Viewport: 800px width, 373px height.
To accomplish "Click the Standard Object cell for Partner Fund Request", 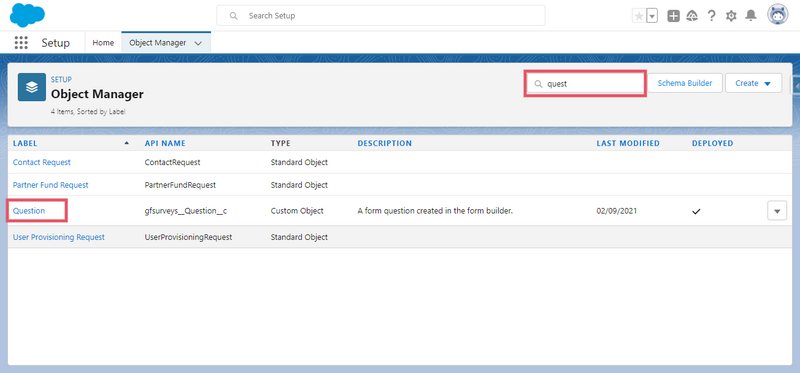I will click(299, 185).
